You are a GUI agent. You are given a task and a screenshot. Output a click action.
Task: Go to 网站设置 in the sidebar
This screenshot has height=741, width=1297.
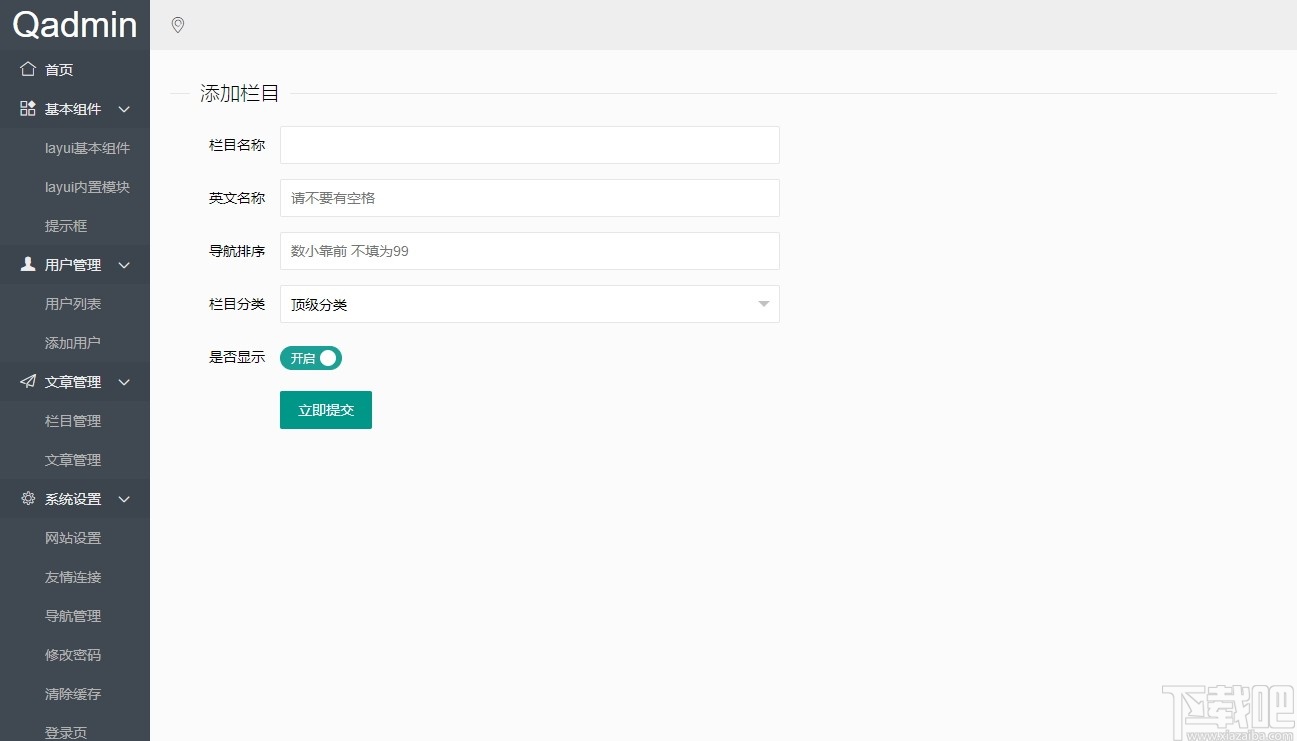[x=72, y=537]
